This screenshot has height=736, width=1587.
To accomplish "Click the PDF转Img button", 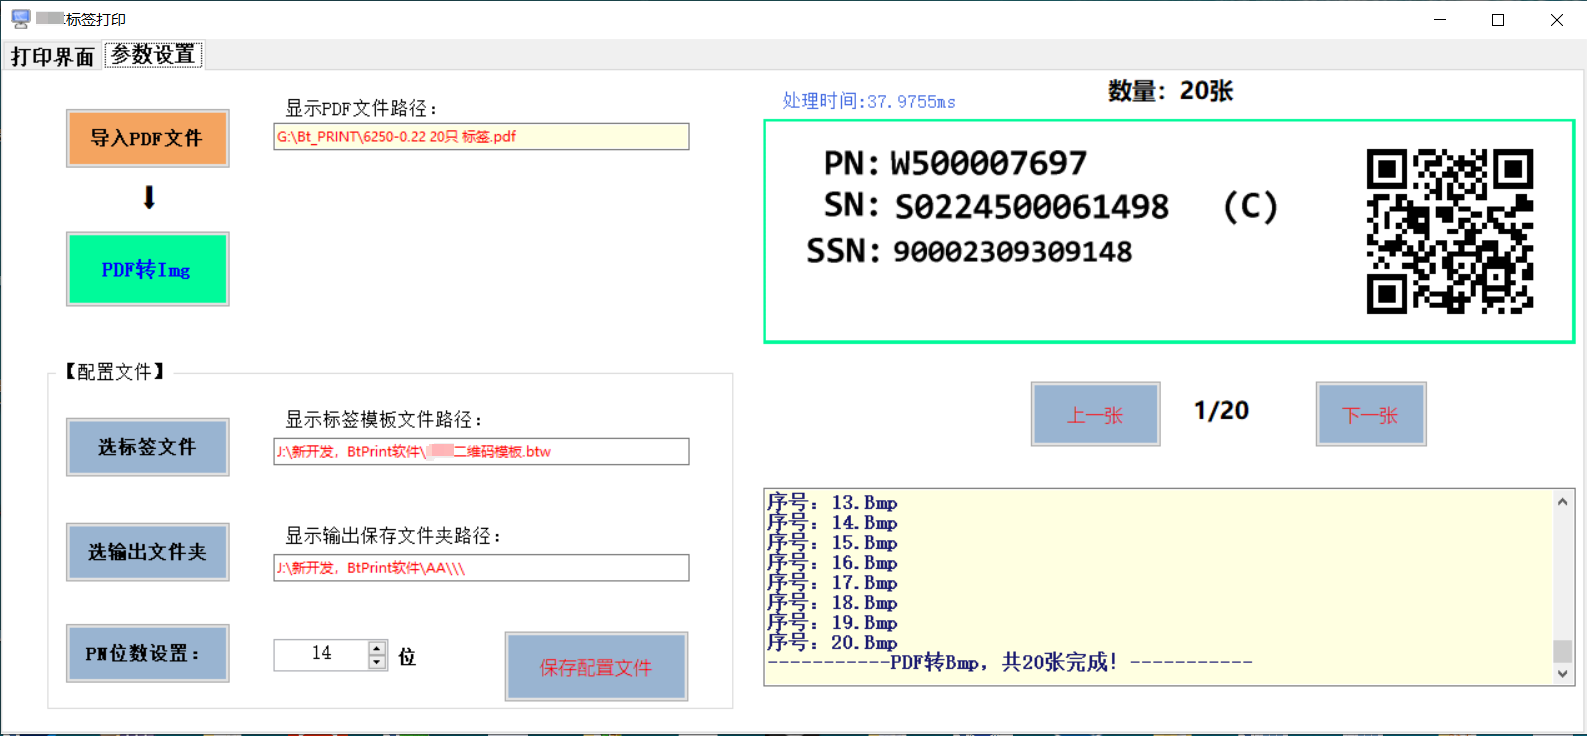I will pos(148,269).
